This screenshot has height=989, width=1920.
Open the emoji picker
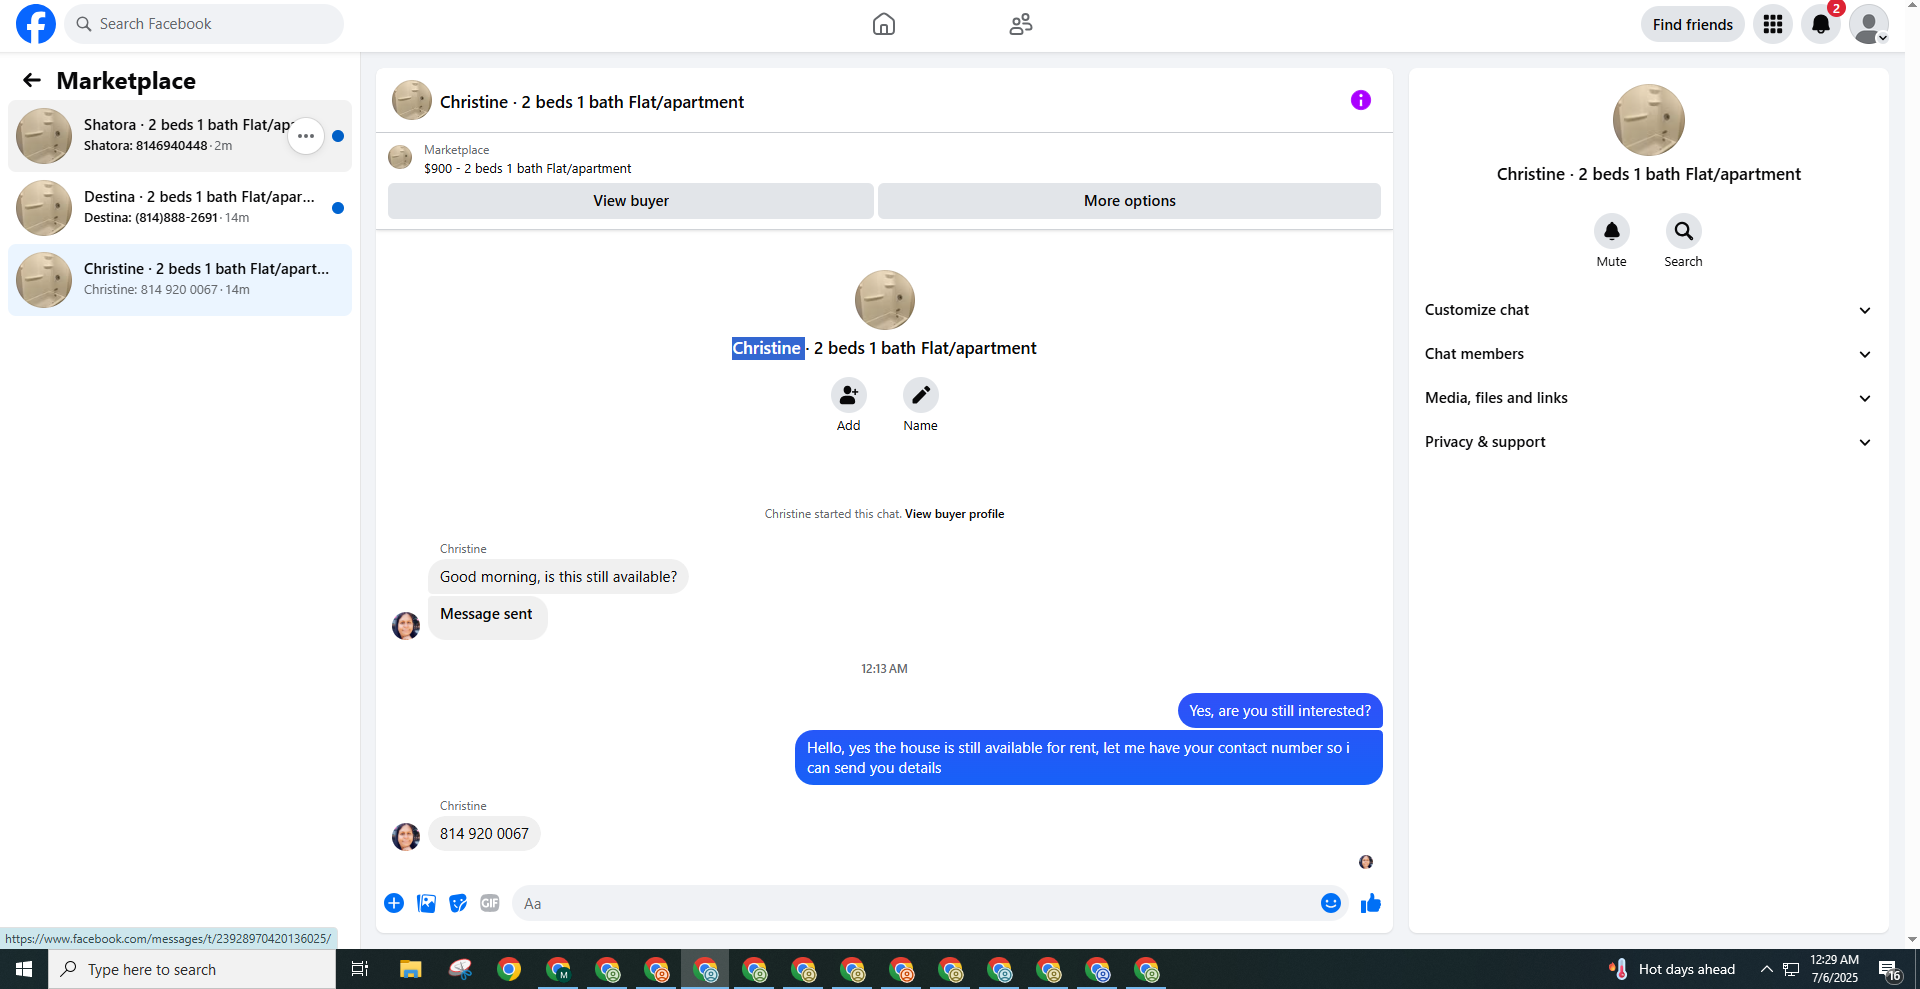tap(1331, 903)
